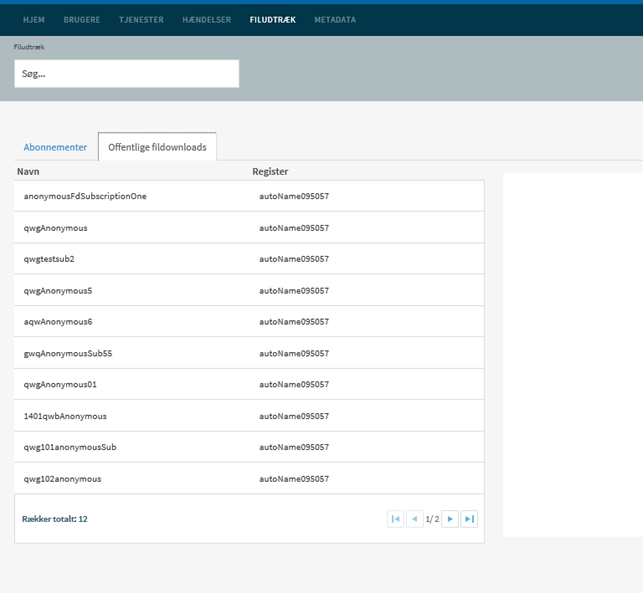Sort by the Register column header
The height and width of the screenshot is (593, 643).
pyautogui.click(x=270, y=172)
